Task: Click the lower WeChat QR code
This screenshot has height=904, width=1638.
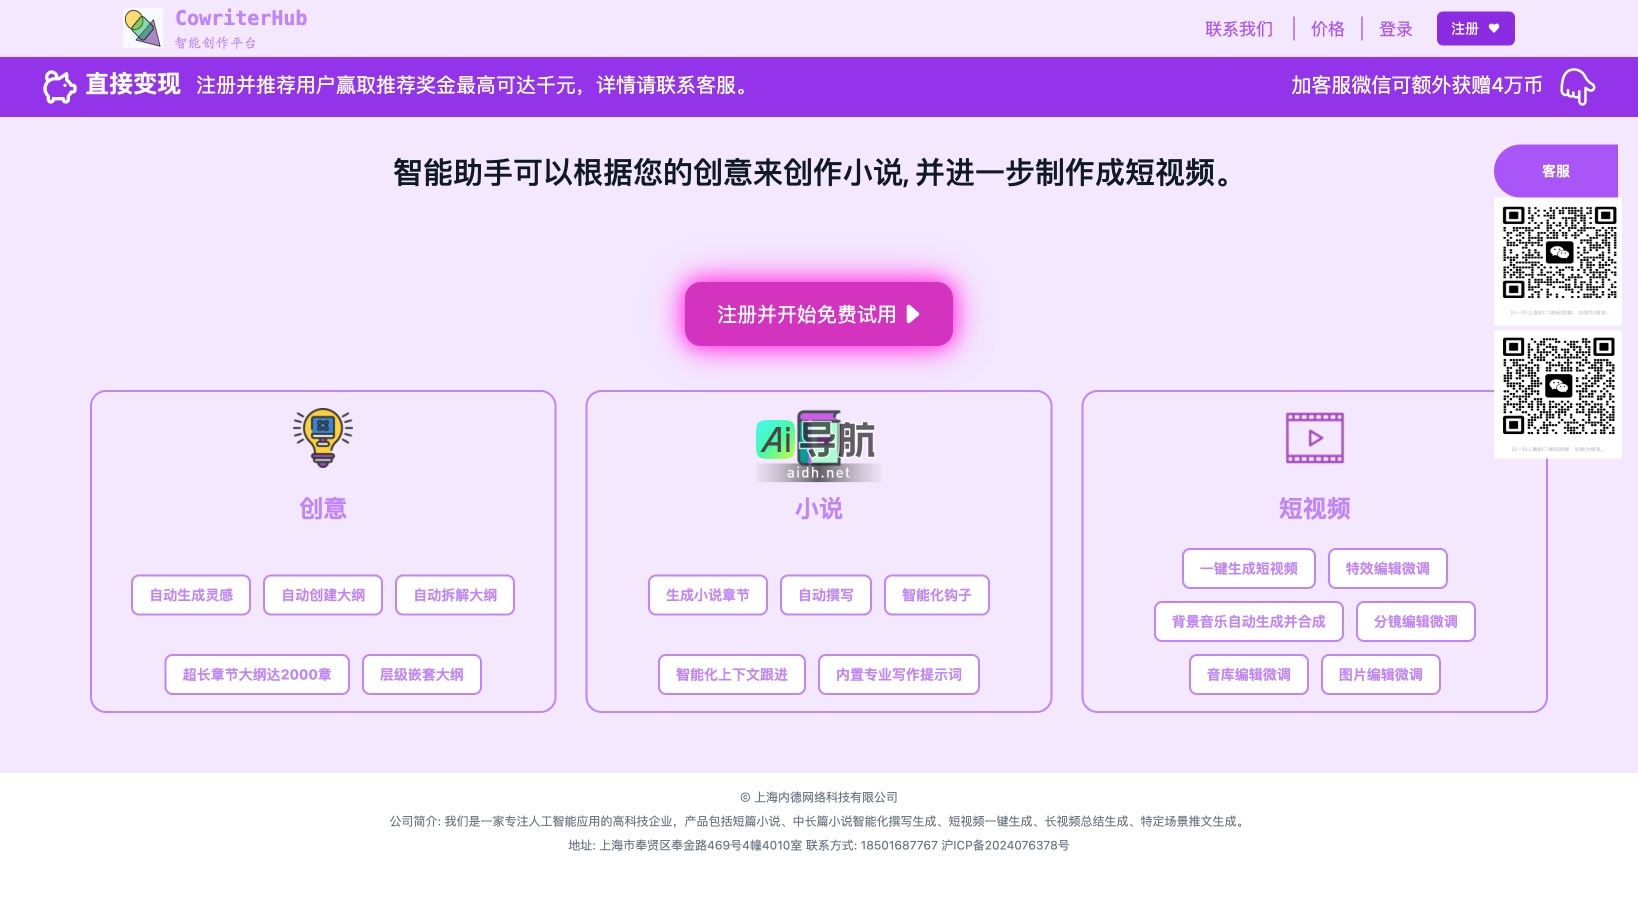Action: [1558, 386]
